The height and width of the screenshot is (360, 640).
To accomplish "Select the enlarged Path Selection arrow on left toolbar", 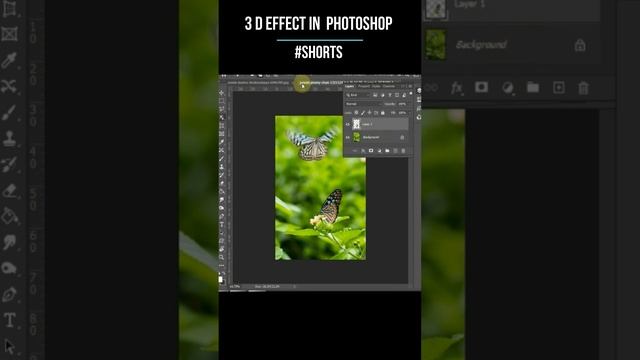I will pos(9,346).
